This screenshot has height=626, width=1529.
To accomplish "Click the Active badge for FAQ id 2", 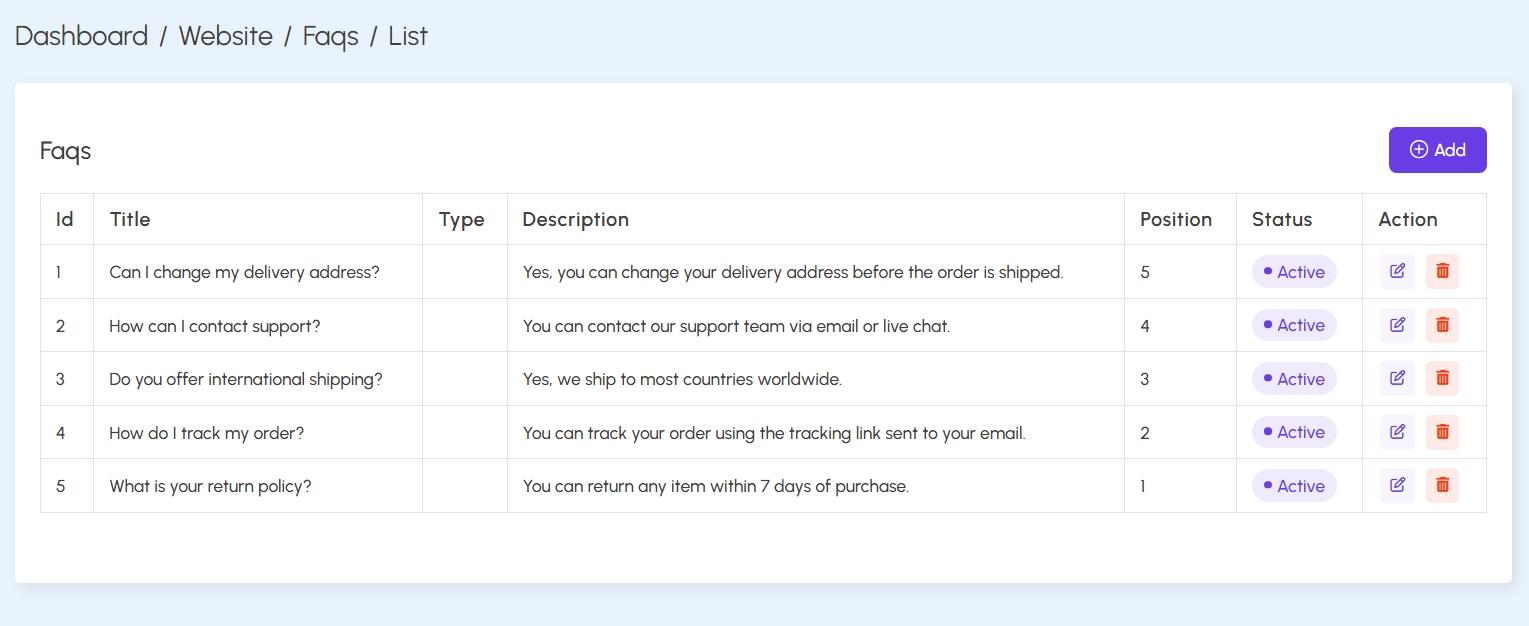I will (1294, 325).
